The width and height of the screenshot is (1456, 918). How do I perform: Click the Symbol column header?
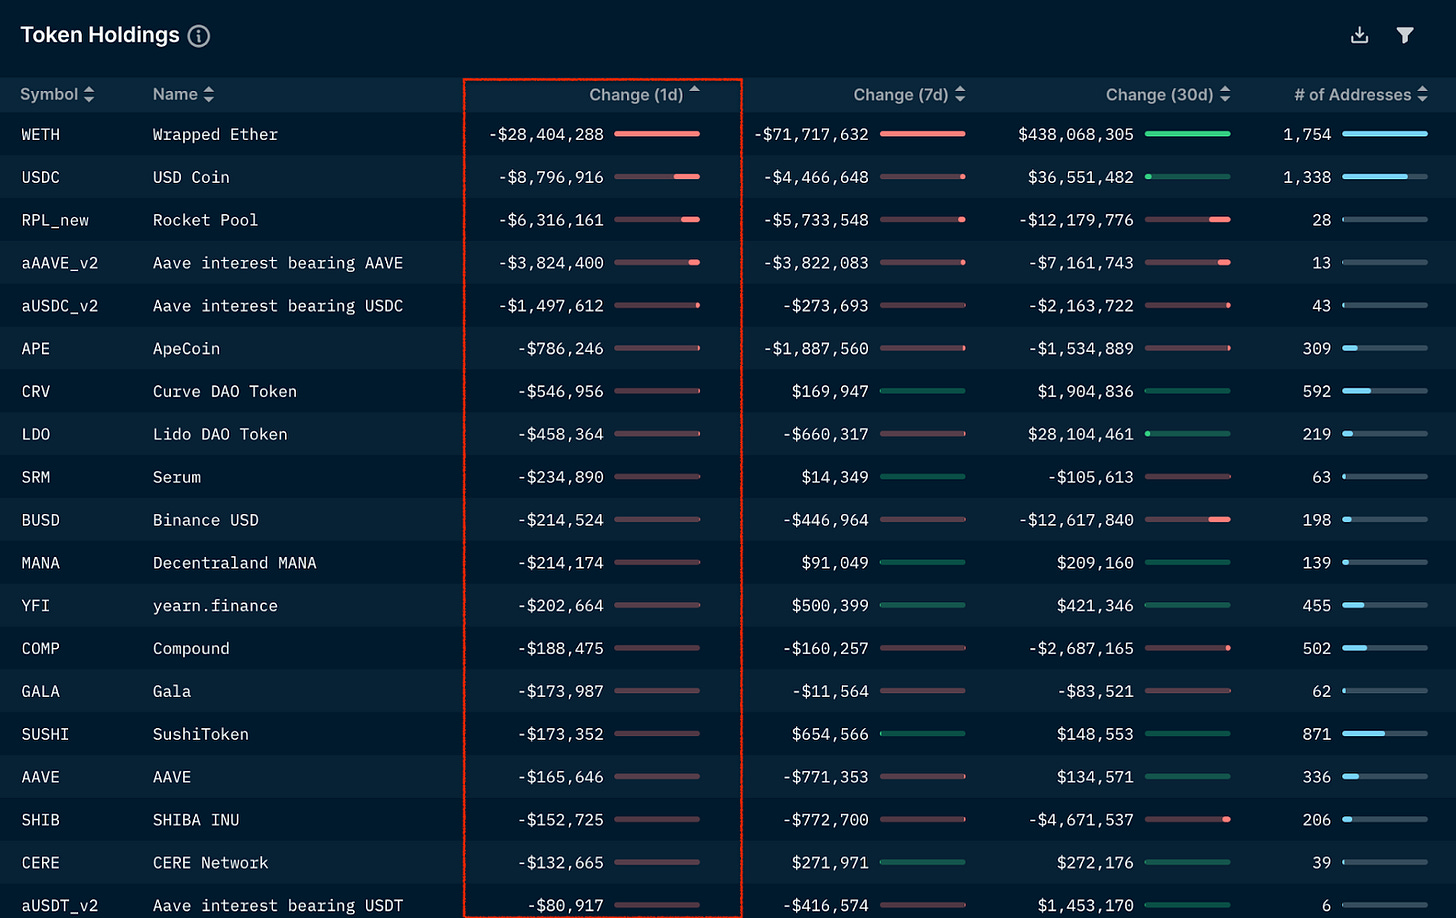(x=49, y=94)
